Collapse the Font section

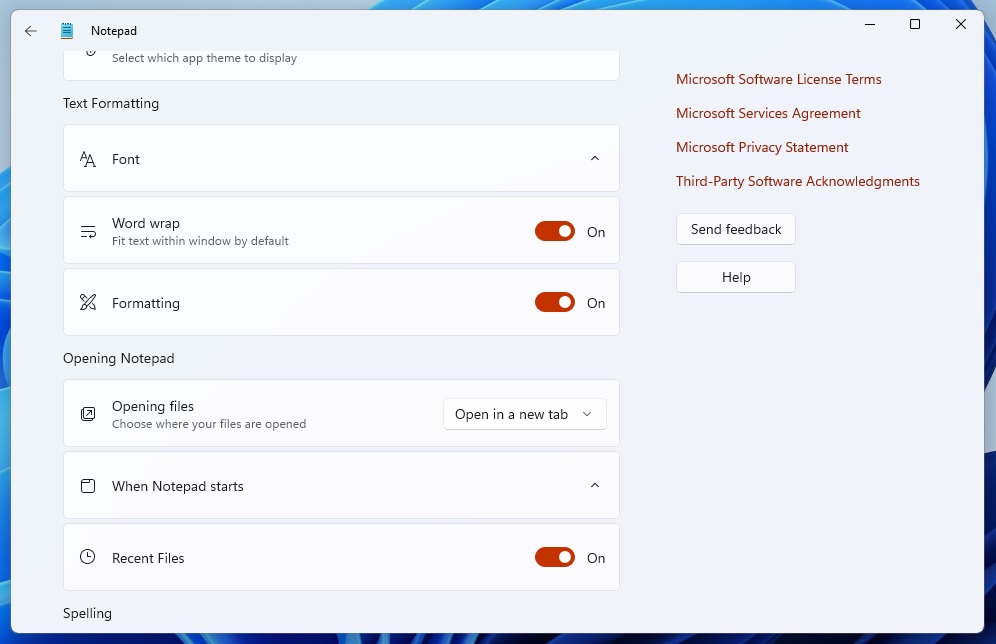[x=594, y=158]
